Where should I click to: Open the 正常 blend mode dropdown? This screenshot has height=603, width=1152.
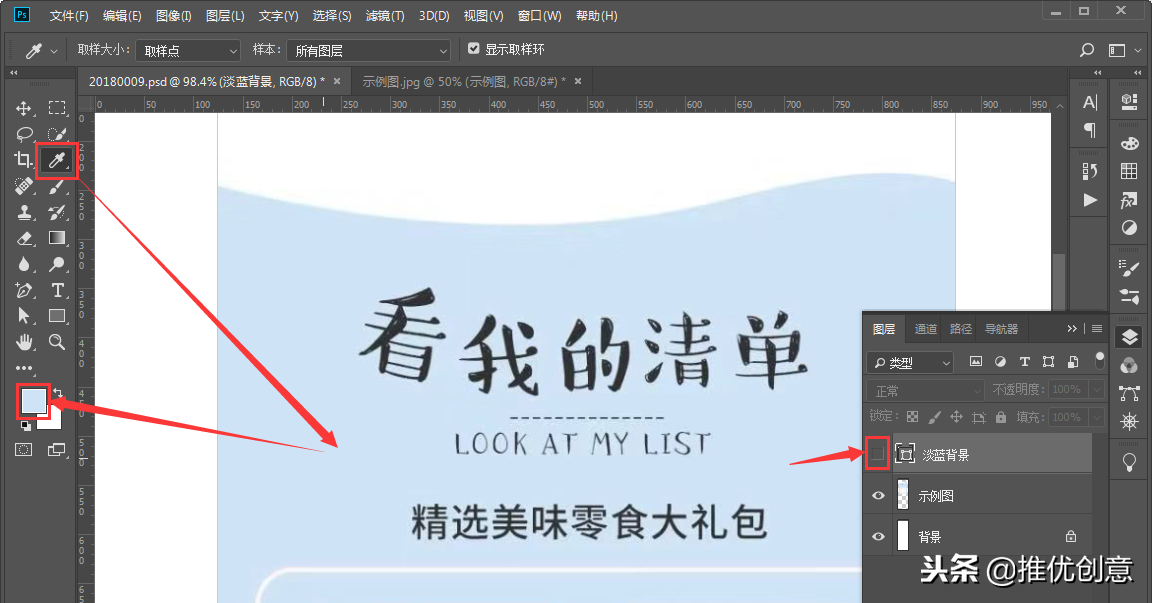pyautogui.click(x=925, y=390)
